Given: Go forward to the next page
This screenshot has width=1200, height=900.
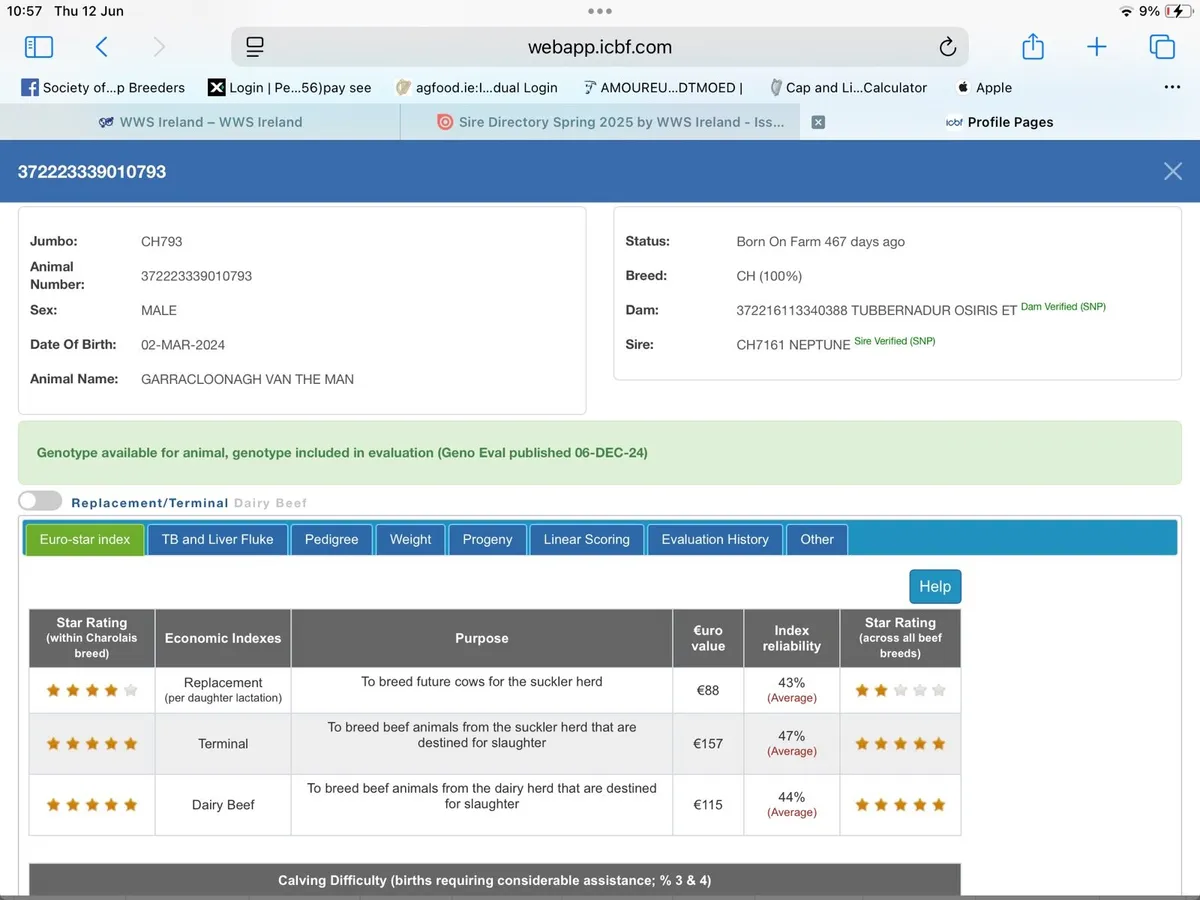Looking at the screenshot, I should point(159,46).
